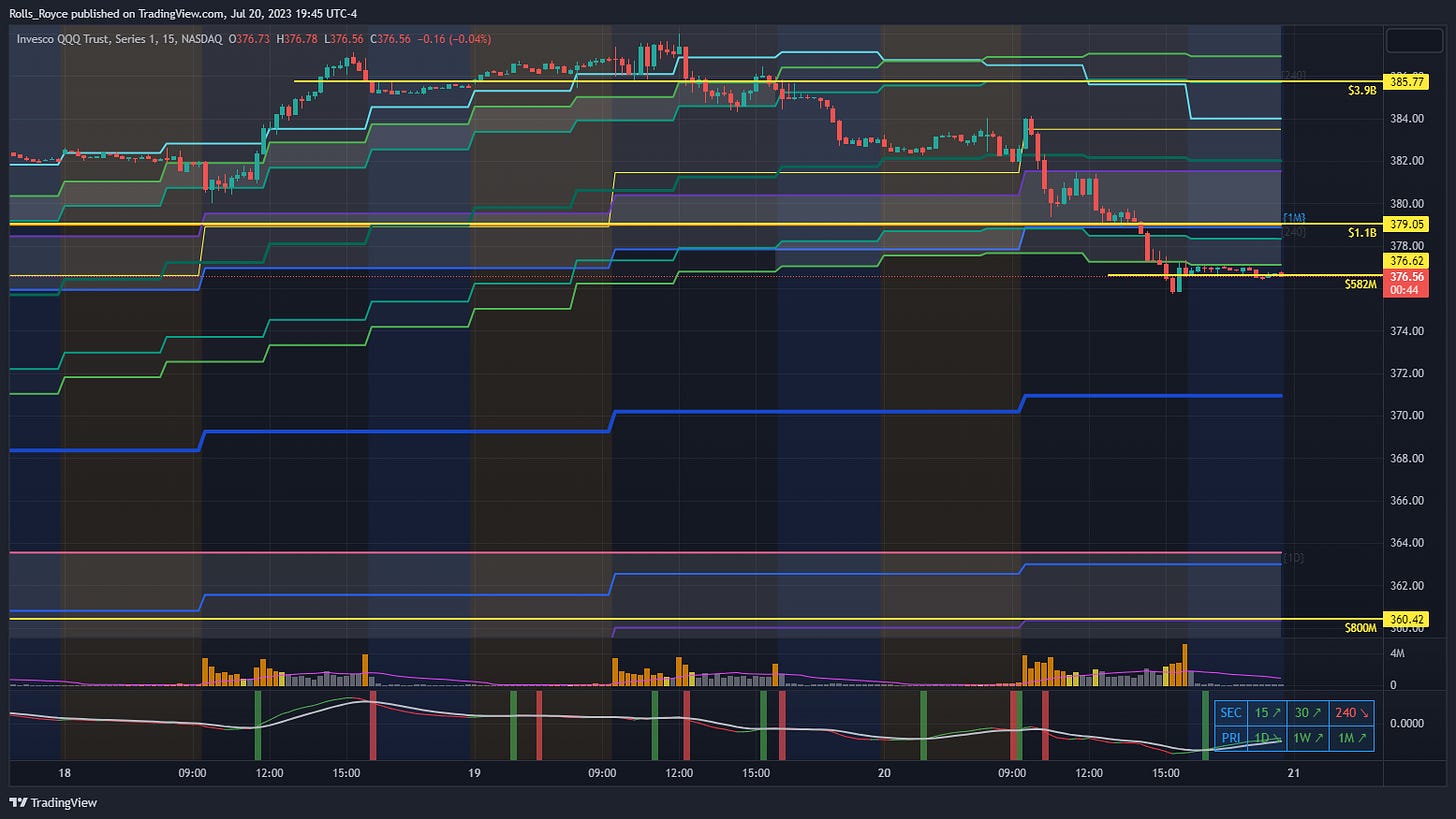Click the Invesco QQQ Trust symbol title

(120, 40)
